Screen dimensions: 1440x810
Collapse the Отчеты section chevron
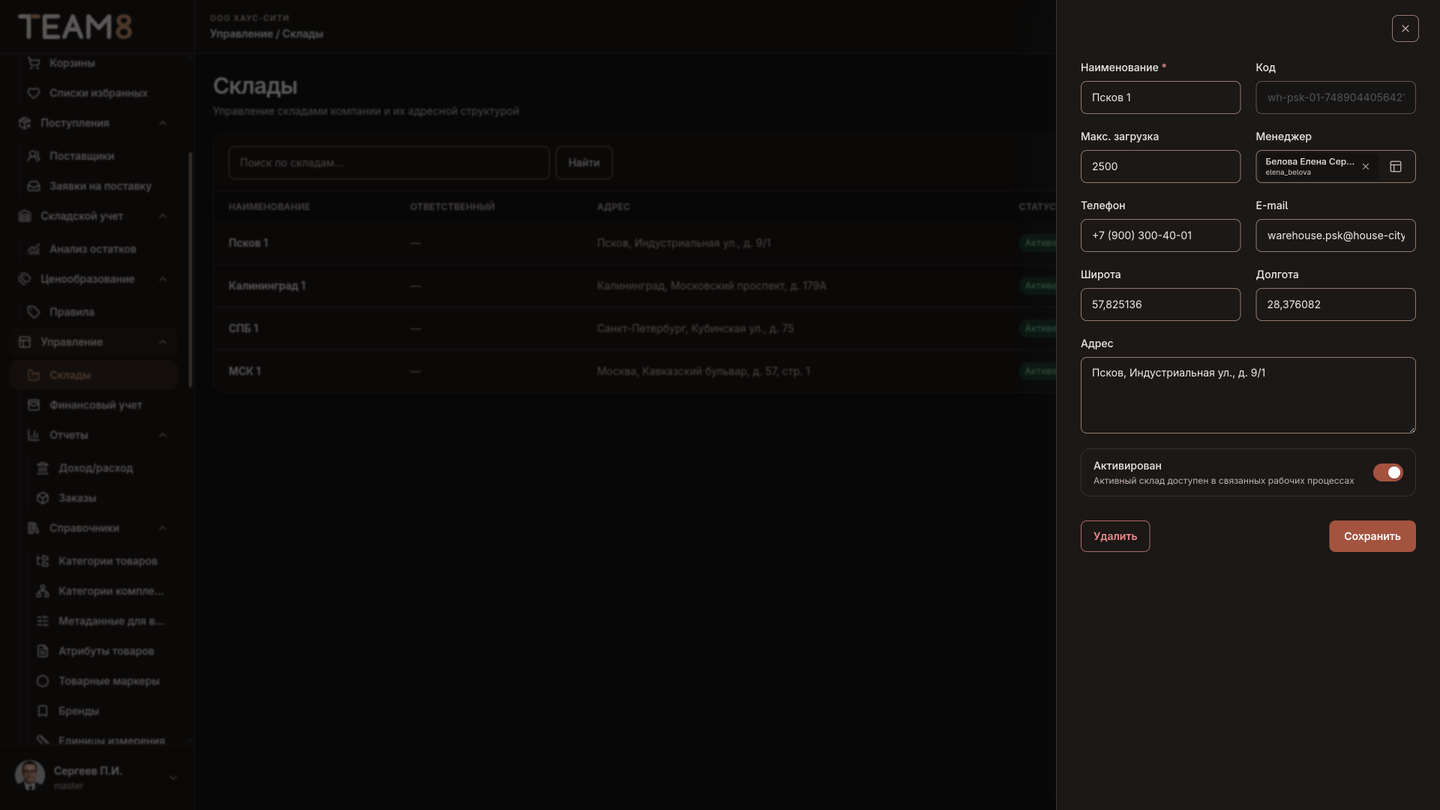coord(163,435)
